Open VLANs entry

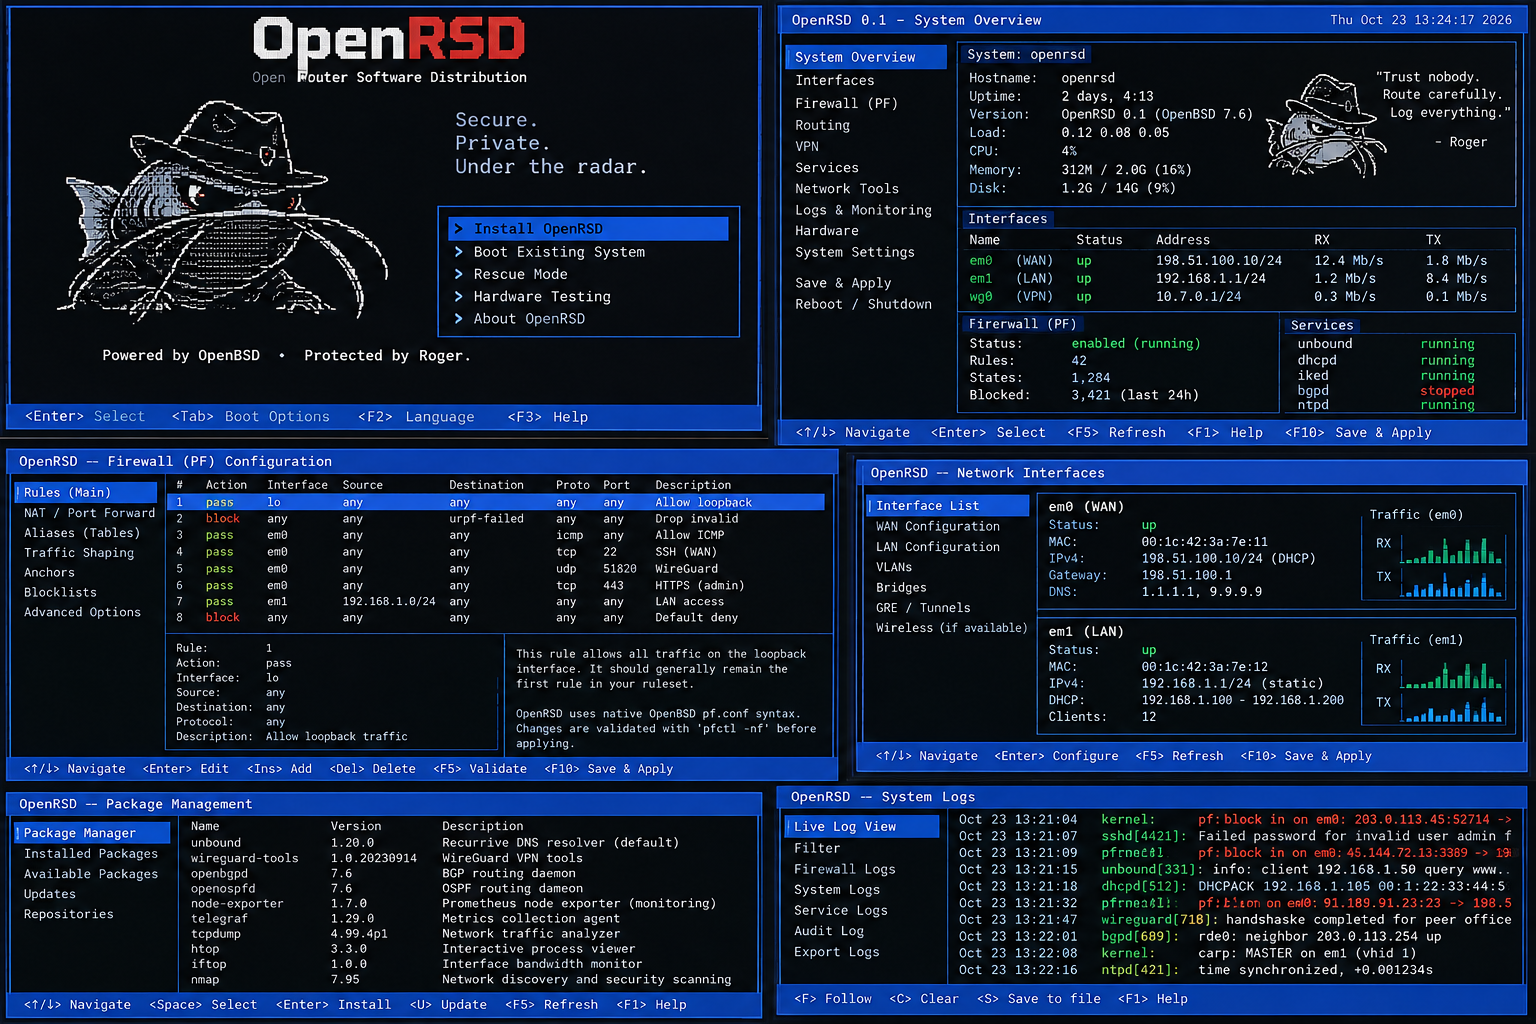[x=894, y=567]
